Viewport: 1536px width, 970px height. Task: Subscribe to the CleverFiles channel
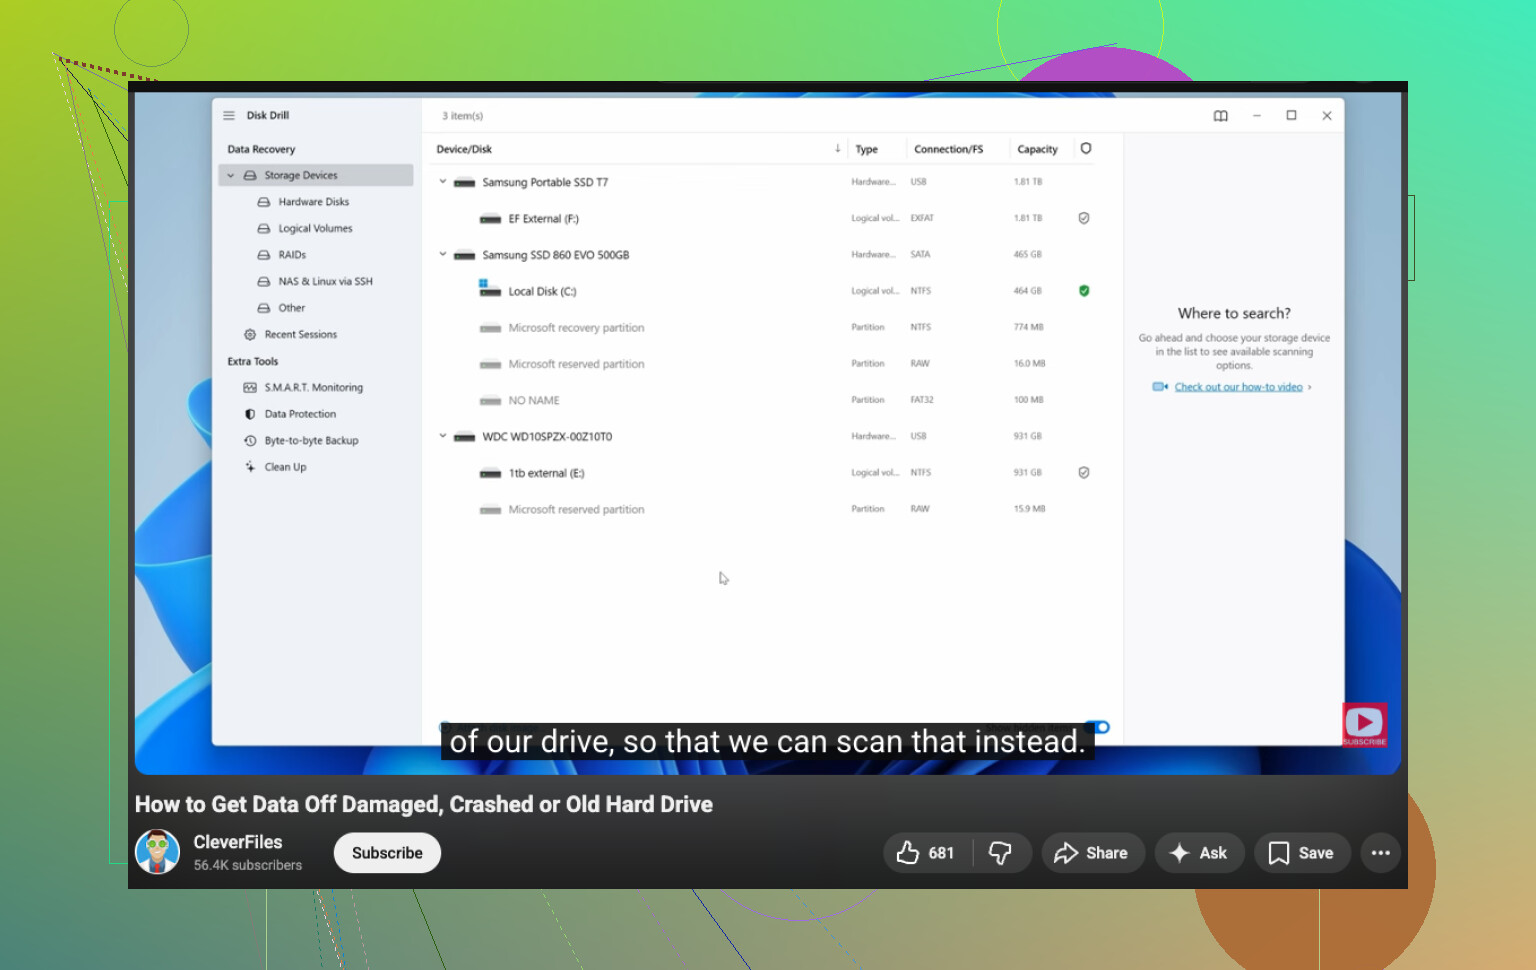pyautogui.click(x=387, y=853)
